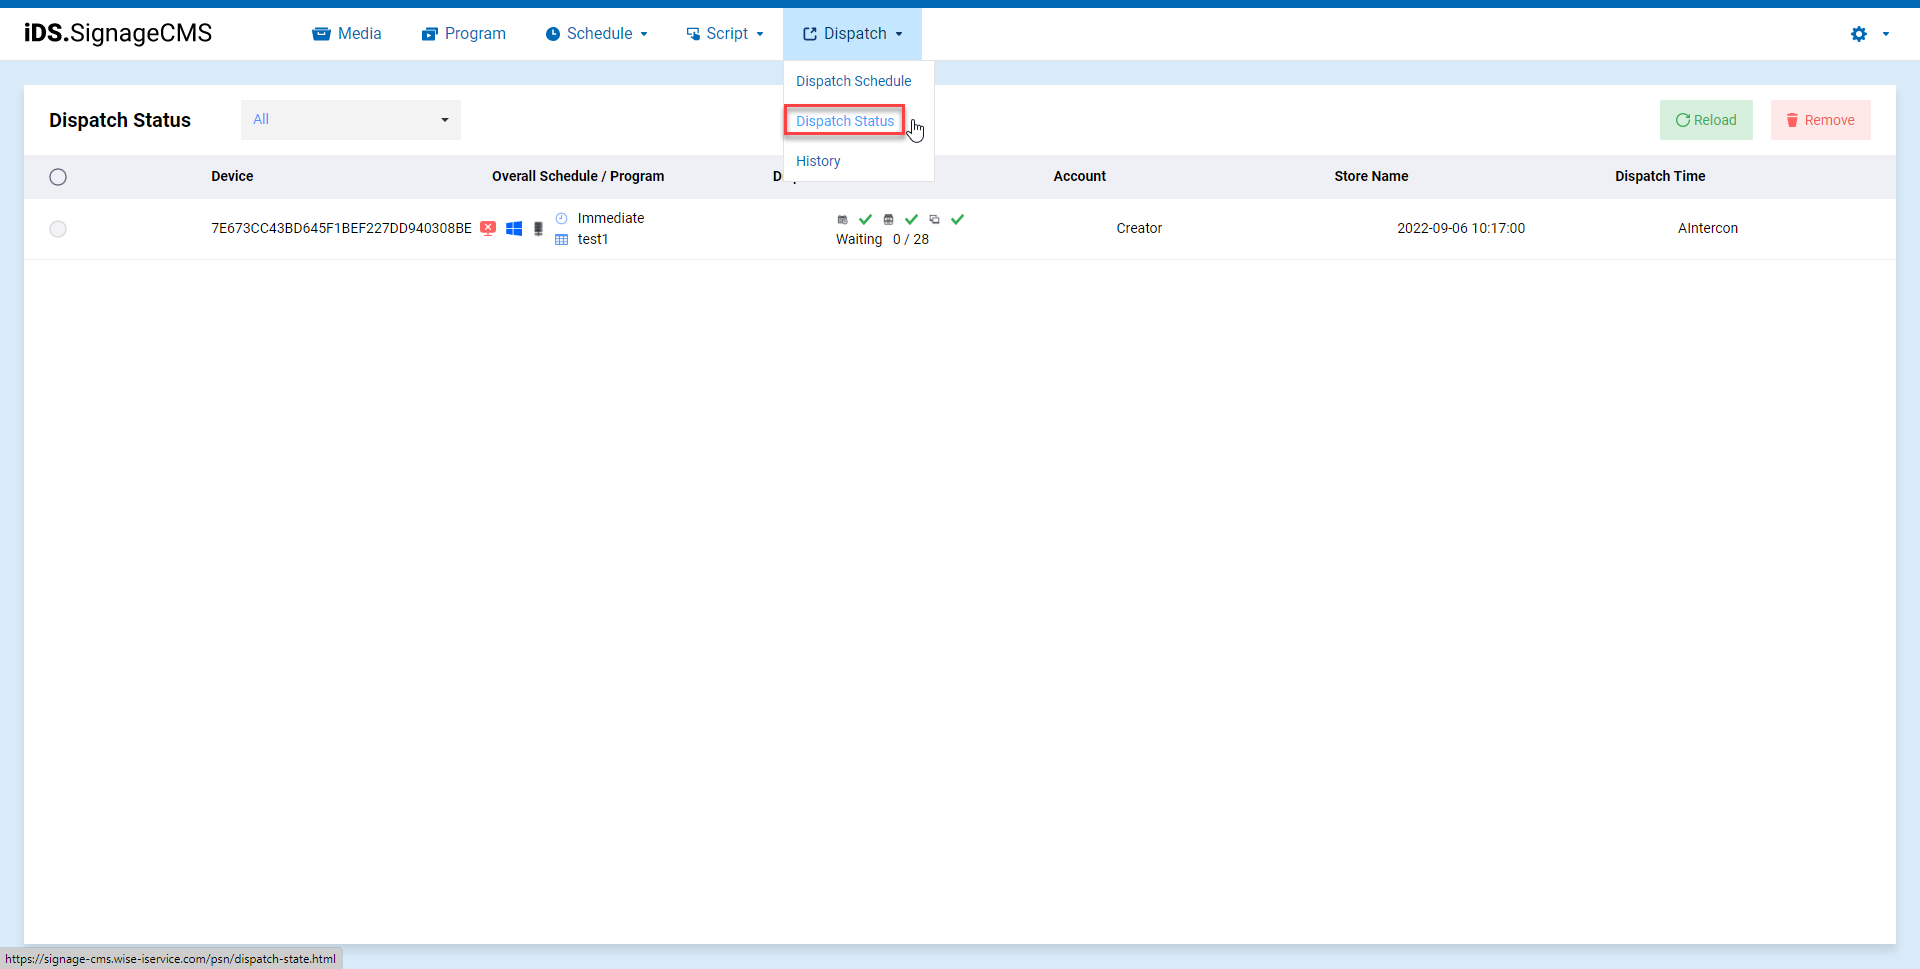Open the settings gear icon
The width and height of the screenshot is (1920, 969).
point(1859,34)
